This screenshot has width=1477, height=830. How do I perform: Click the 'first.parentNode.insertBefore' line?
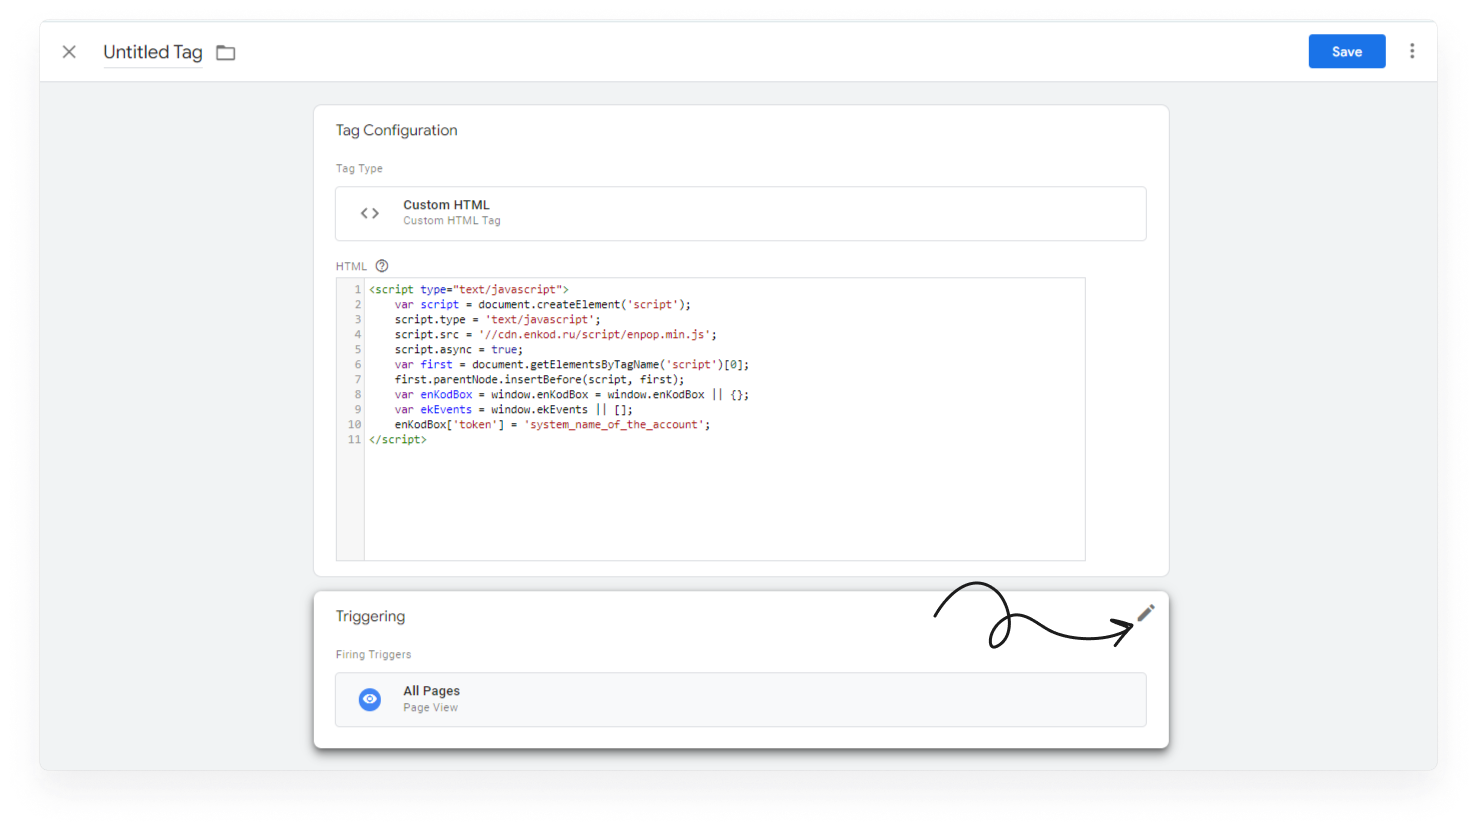click(539, 379)
